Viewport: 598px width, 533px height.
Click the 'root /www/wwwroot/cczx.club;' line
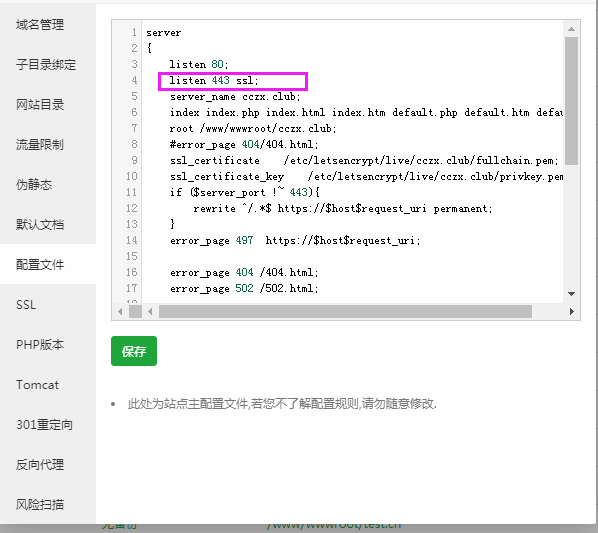pyautogui.click(x=252, y=128)
